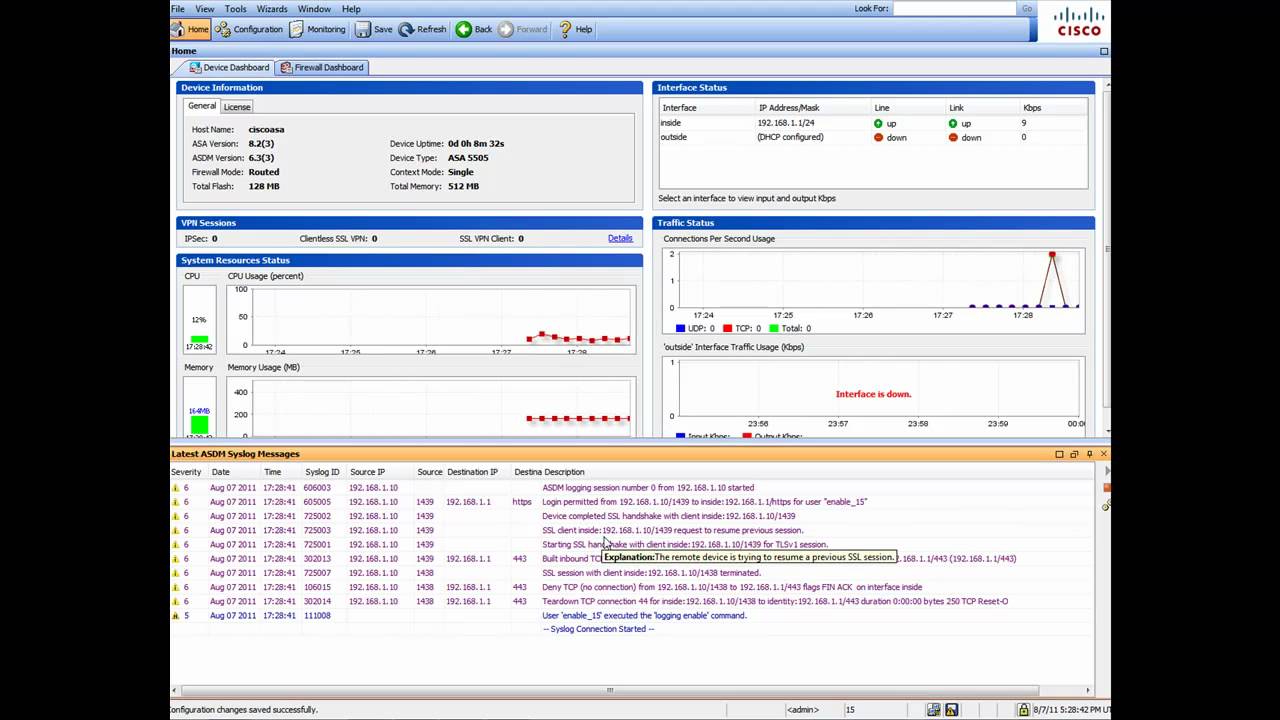Open the File menu
The image size is (1280, 720).
tap(177, 9)
